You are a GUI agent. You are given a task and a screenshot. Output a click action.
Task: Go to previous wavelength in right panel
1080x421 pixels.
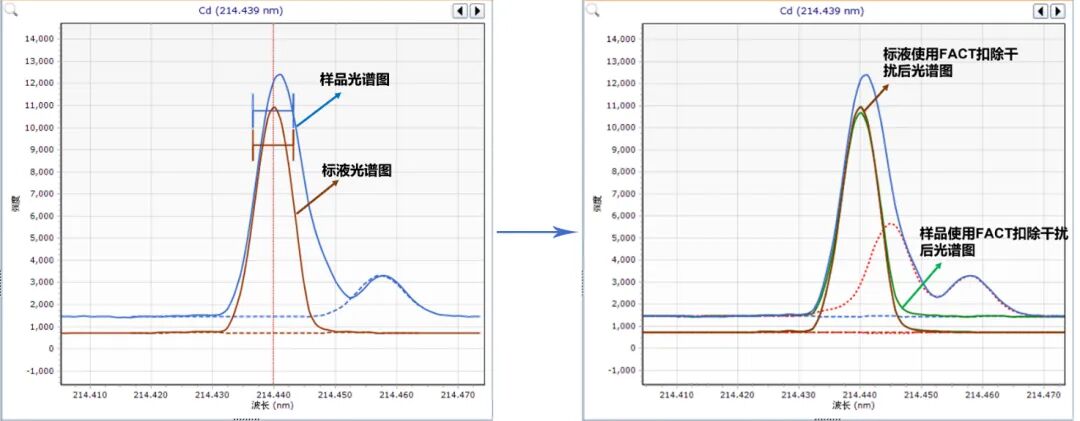coord(1041,11)
